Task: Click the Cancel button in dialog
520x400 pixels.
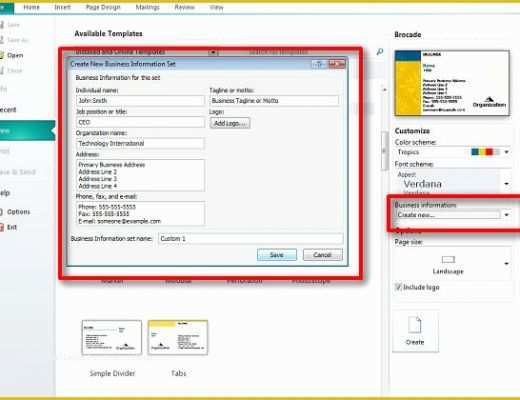Action: point(322,255)
